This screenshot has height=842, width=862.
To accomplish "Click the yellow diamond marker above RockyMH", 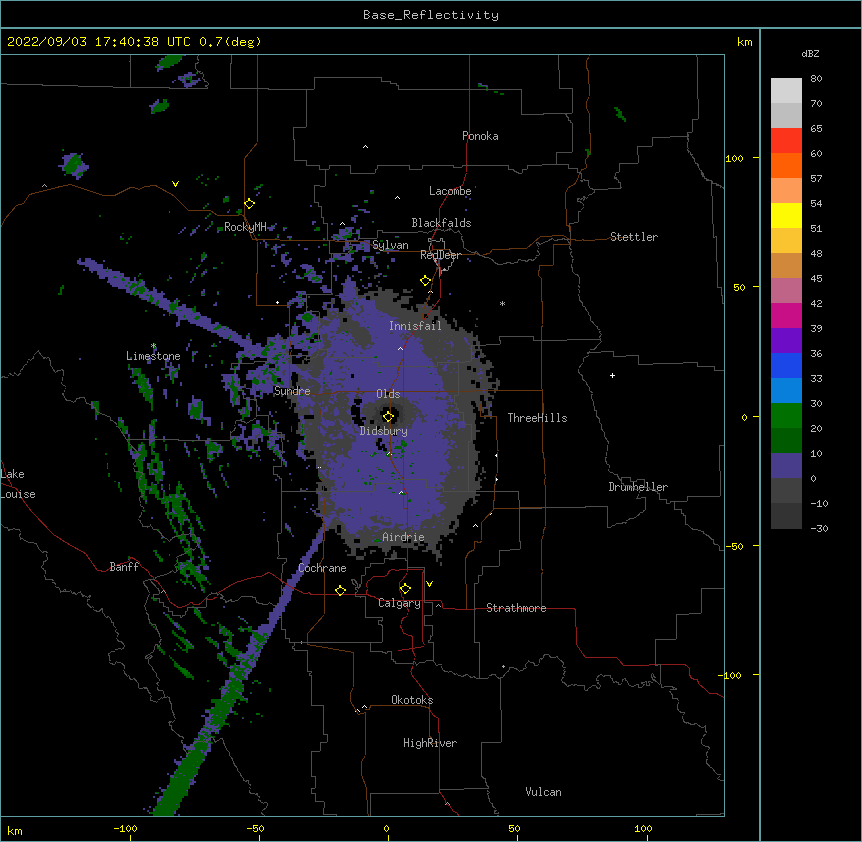I will tap(250, 204).
